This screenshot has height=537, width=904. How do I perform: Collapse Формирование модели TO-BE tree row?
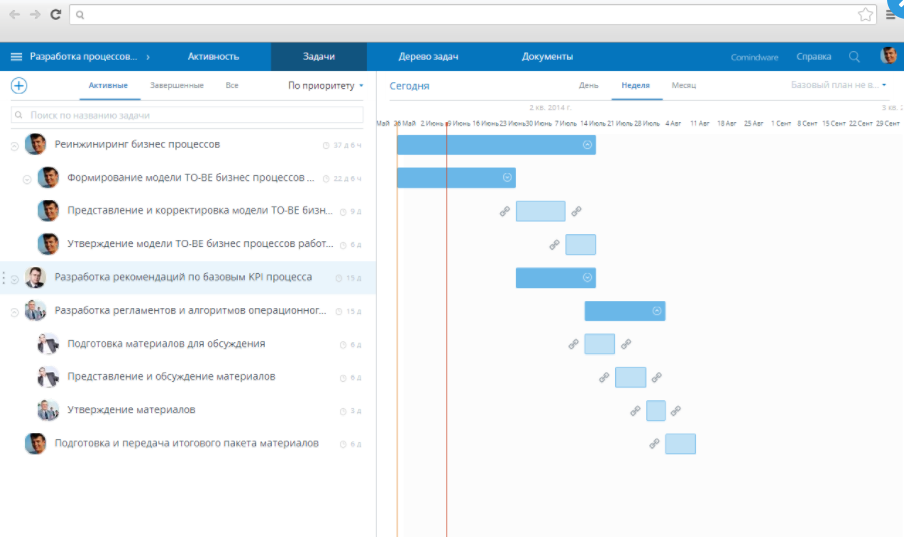click(27, 180)
